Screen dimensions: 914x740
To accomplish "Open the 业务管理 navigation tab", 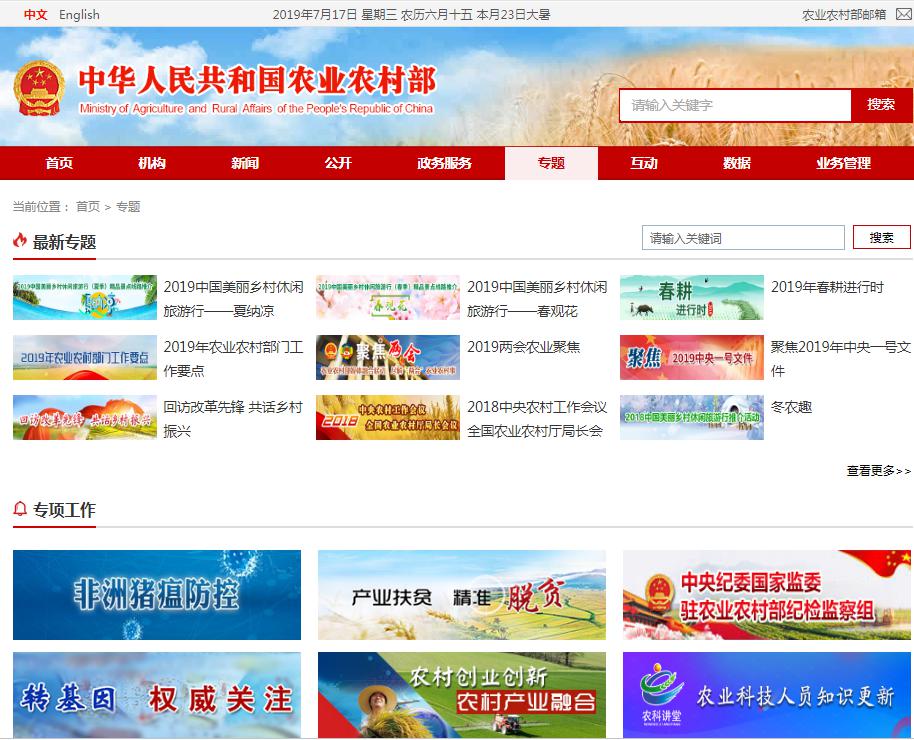I will [x=843, y=163].
